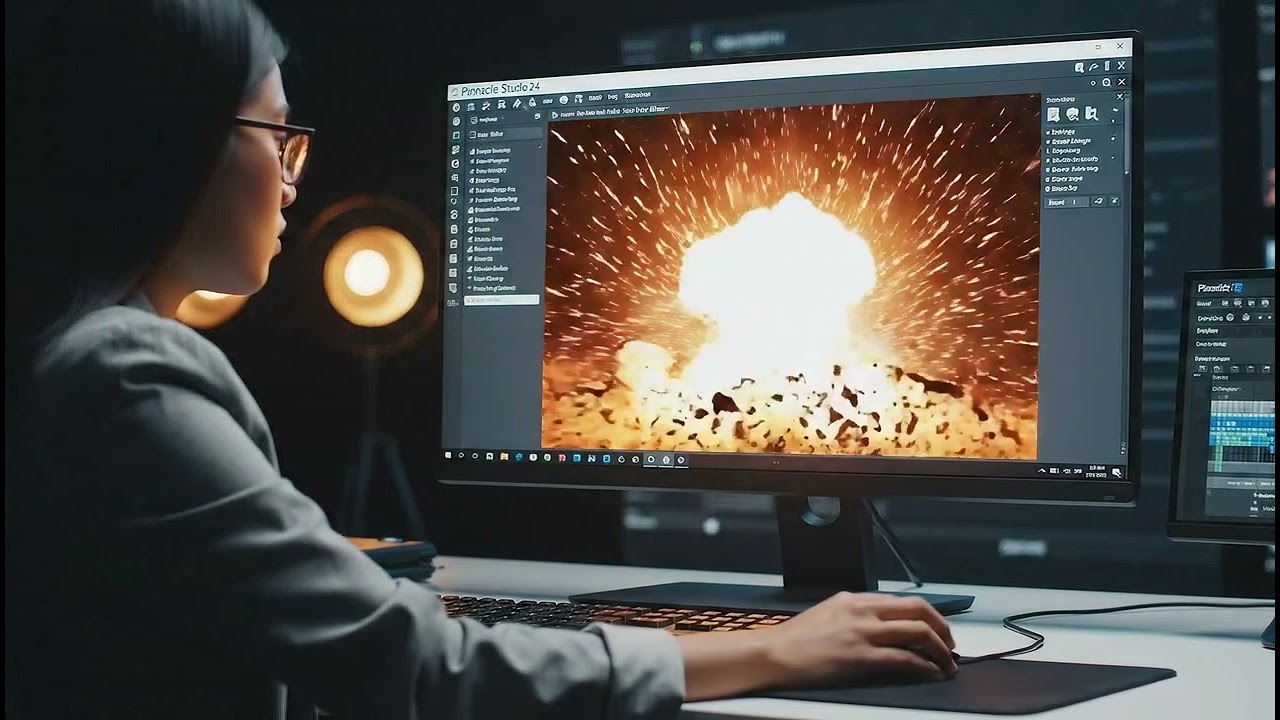Click the circled zoom icon below the top-right toolbar
This screenshot has height=720, width=1280.
pyautogui.click(x=1106, y=82)
